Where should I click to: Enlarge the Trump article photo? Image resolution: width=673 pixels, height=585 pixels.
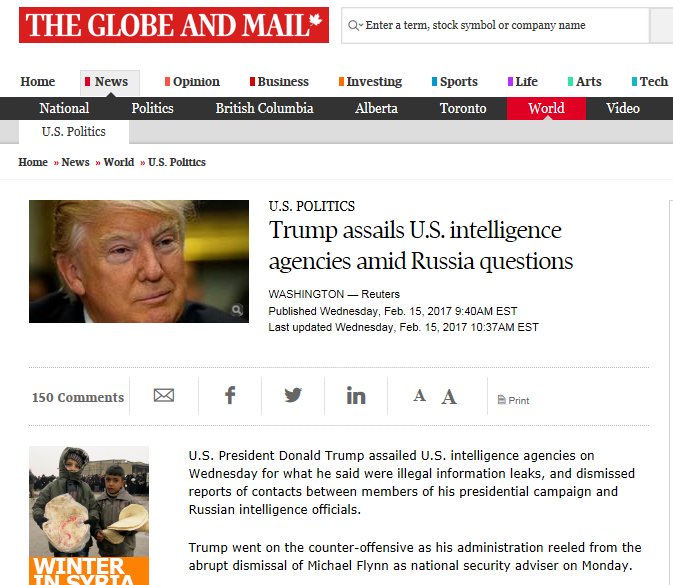coord(139,261)
